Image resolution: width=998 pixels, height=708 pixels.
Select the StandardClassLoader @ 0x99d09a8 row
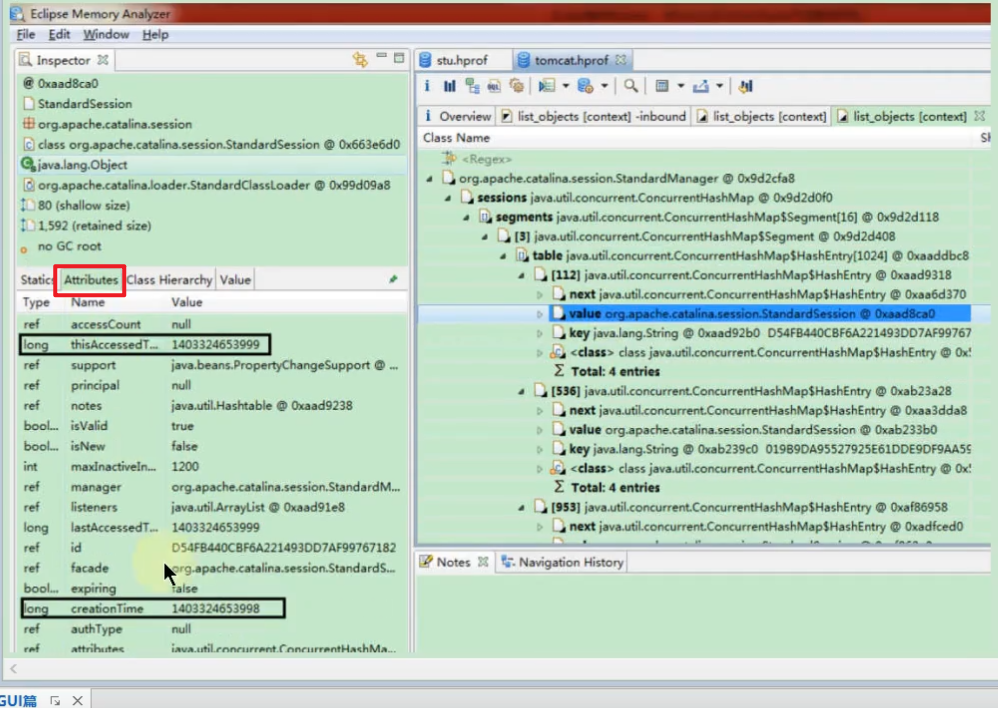click(x=213, y=185)
